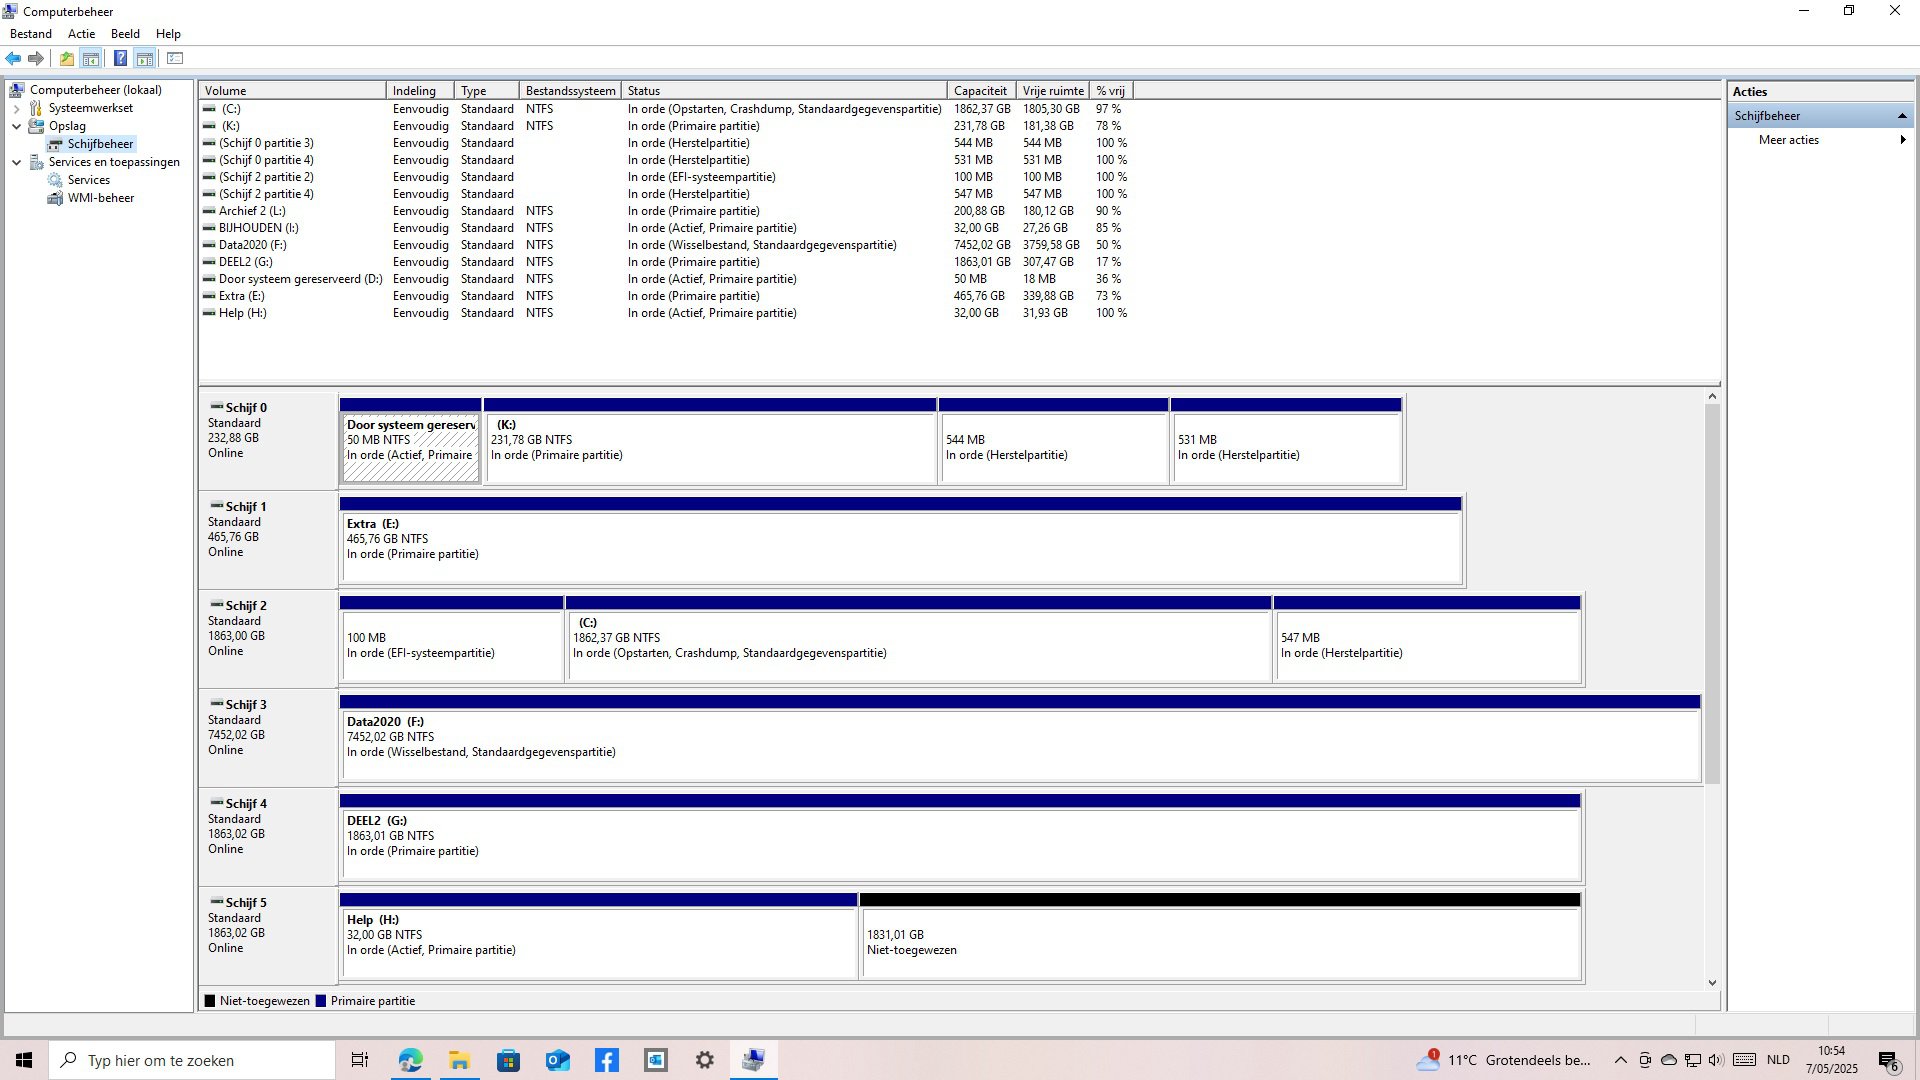The image size is (1920, 1080).
Task: Select the unallocated 1831,01 GB region on Schijf 5
Action: pyautogui.click(x=1219, y=942)
